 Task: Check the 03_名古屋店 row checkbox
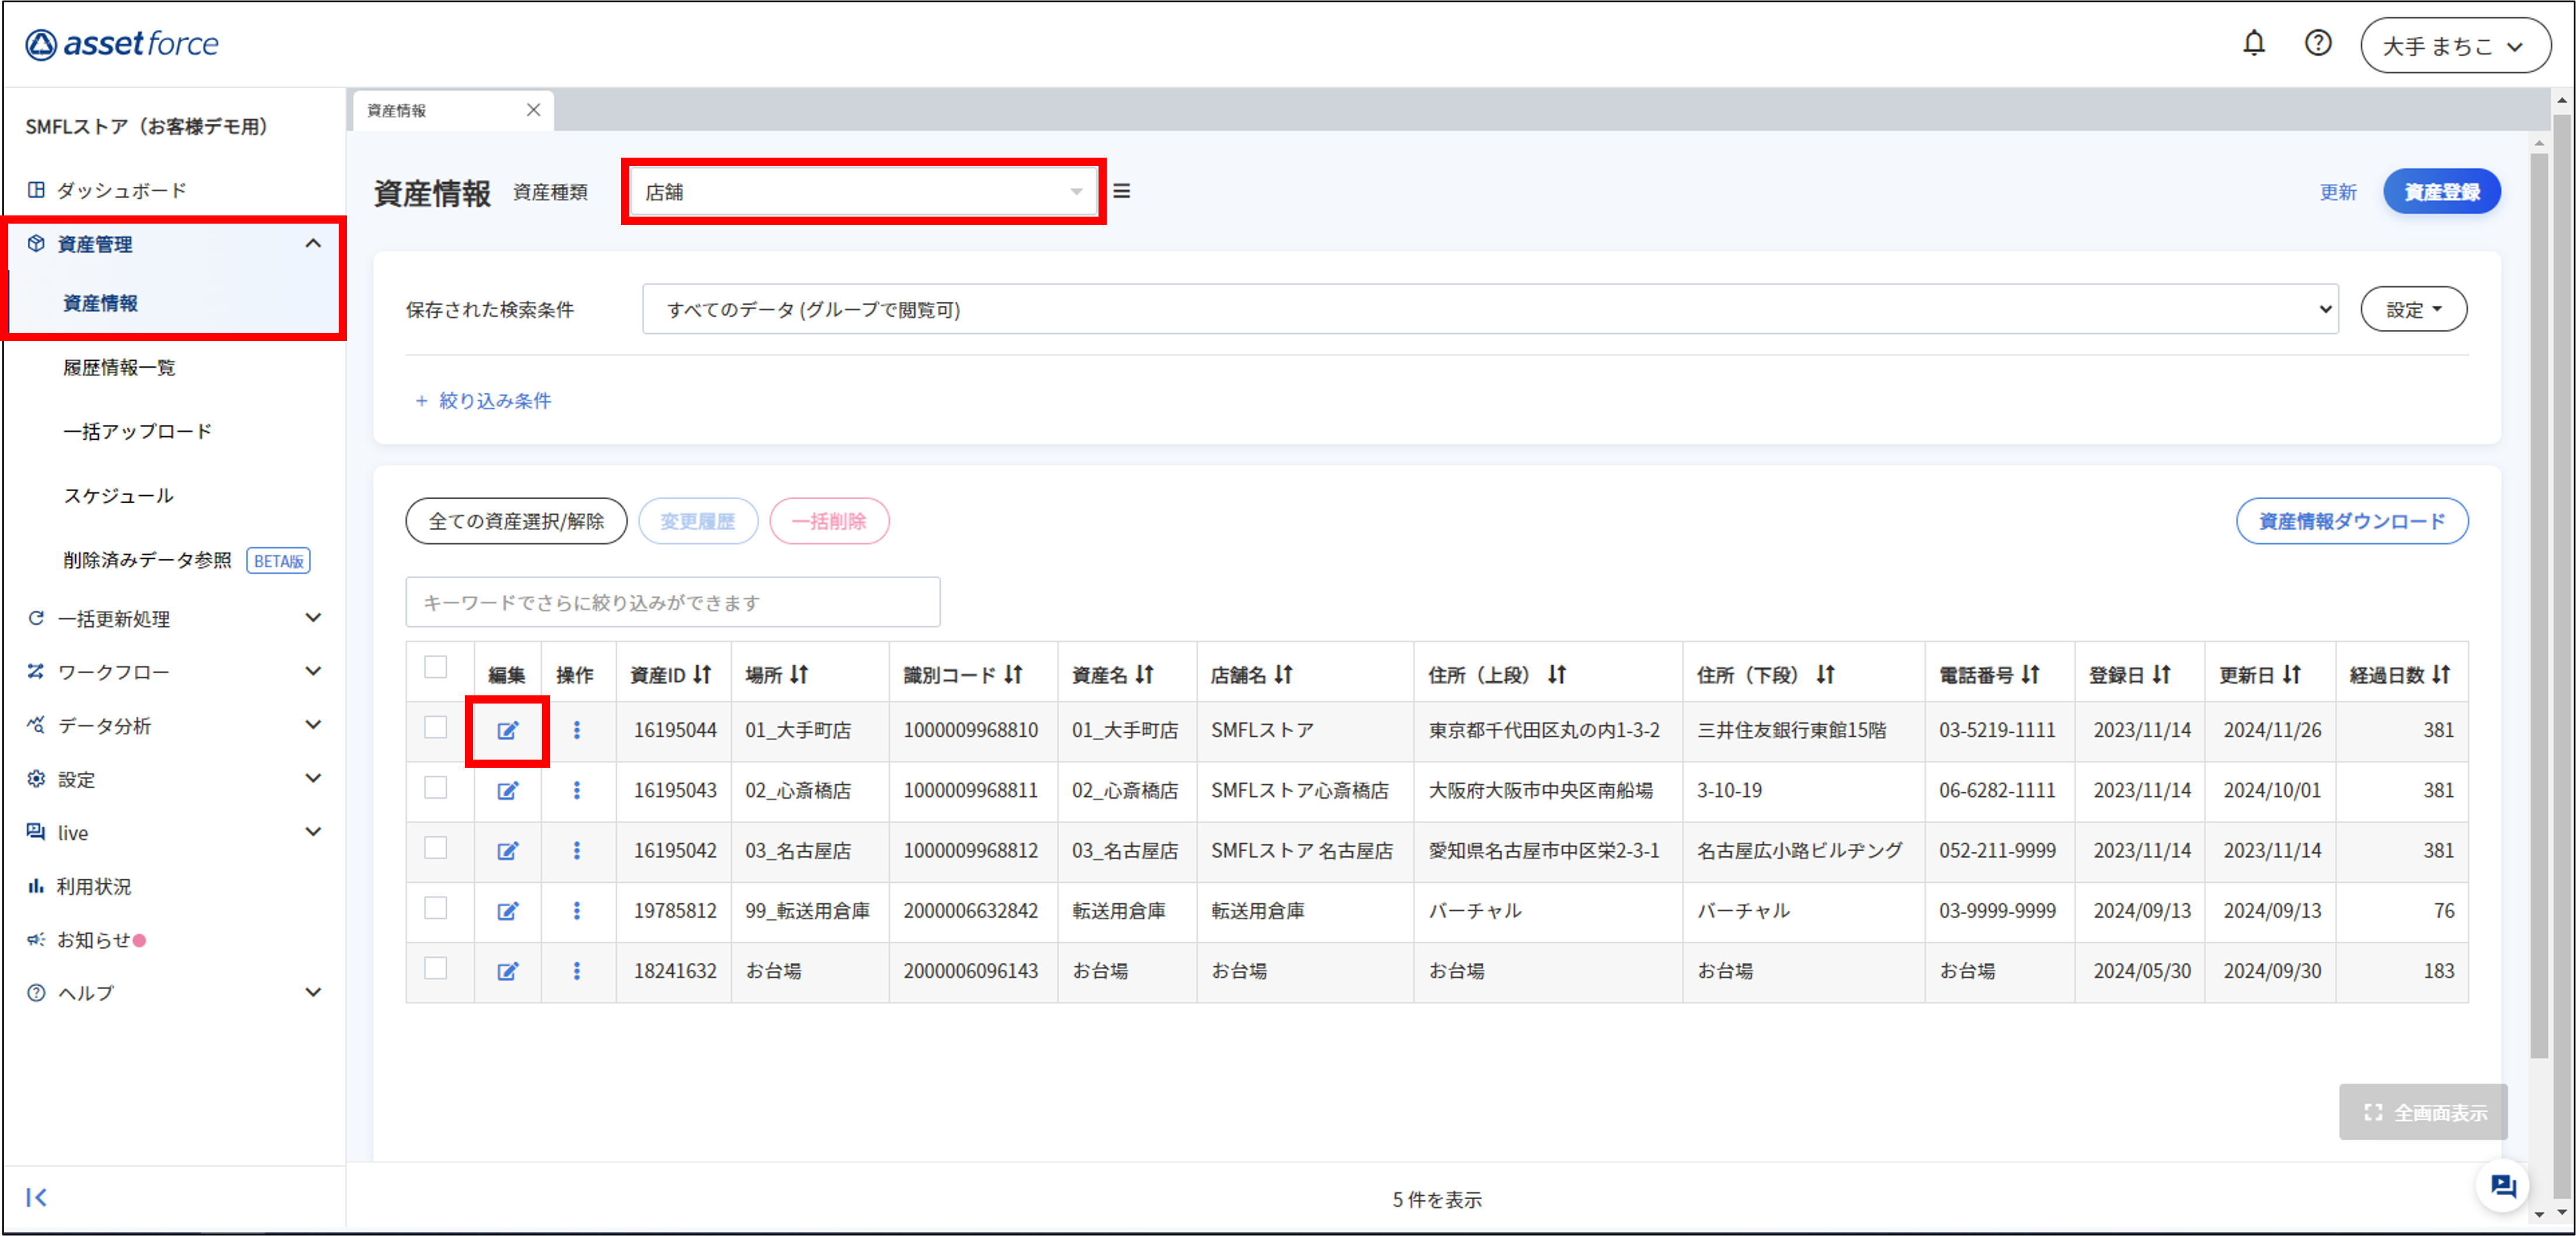pos(435,849)
